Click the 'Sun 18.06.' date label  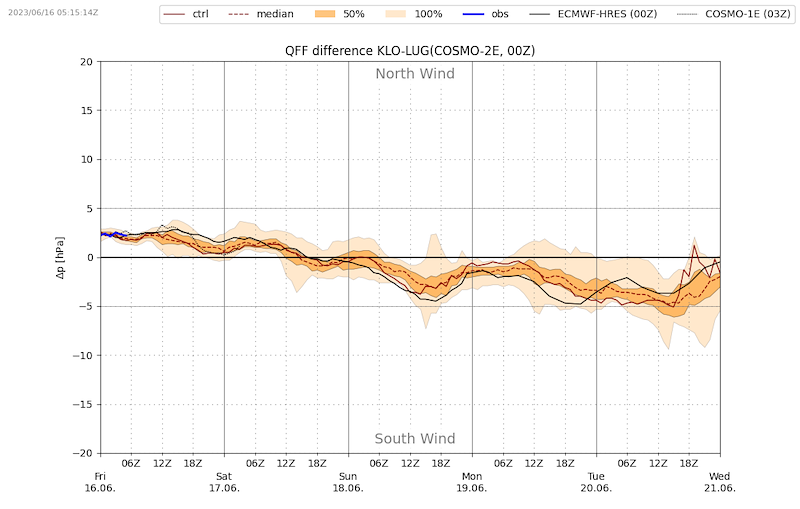(348, 482)
